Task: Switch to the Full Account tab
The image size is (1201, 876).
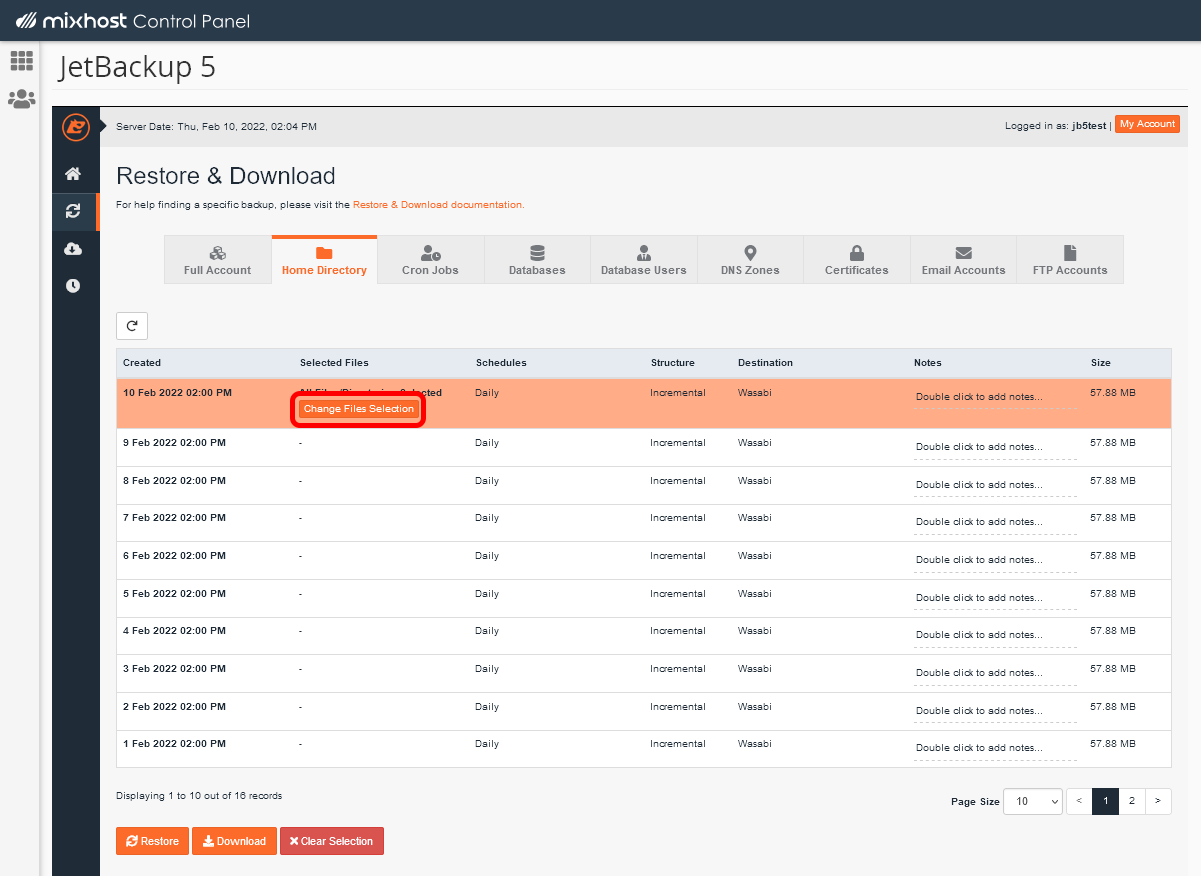Action: 217,260
